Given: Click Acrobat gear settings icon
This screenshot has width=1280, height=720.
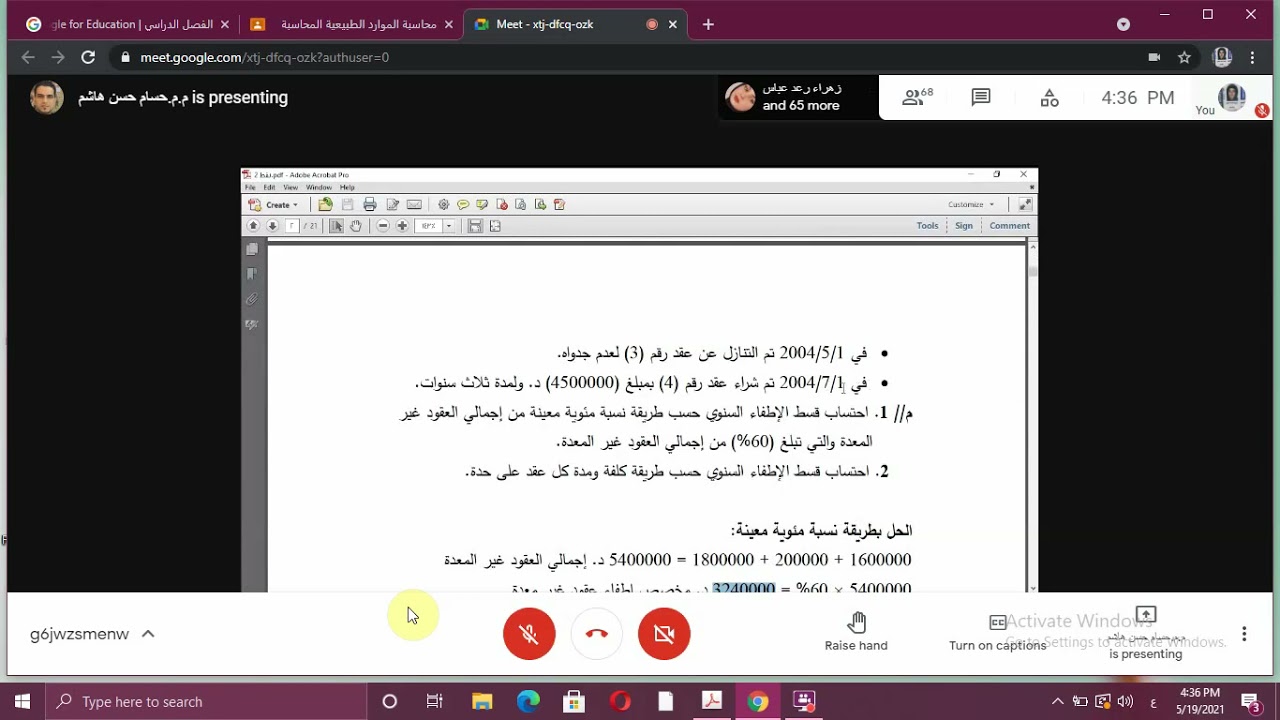Looking at the screenshot, I should click(443, 204).
